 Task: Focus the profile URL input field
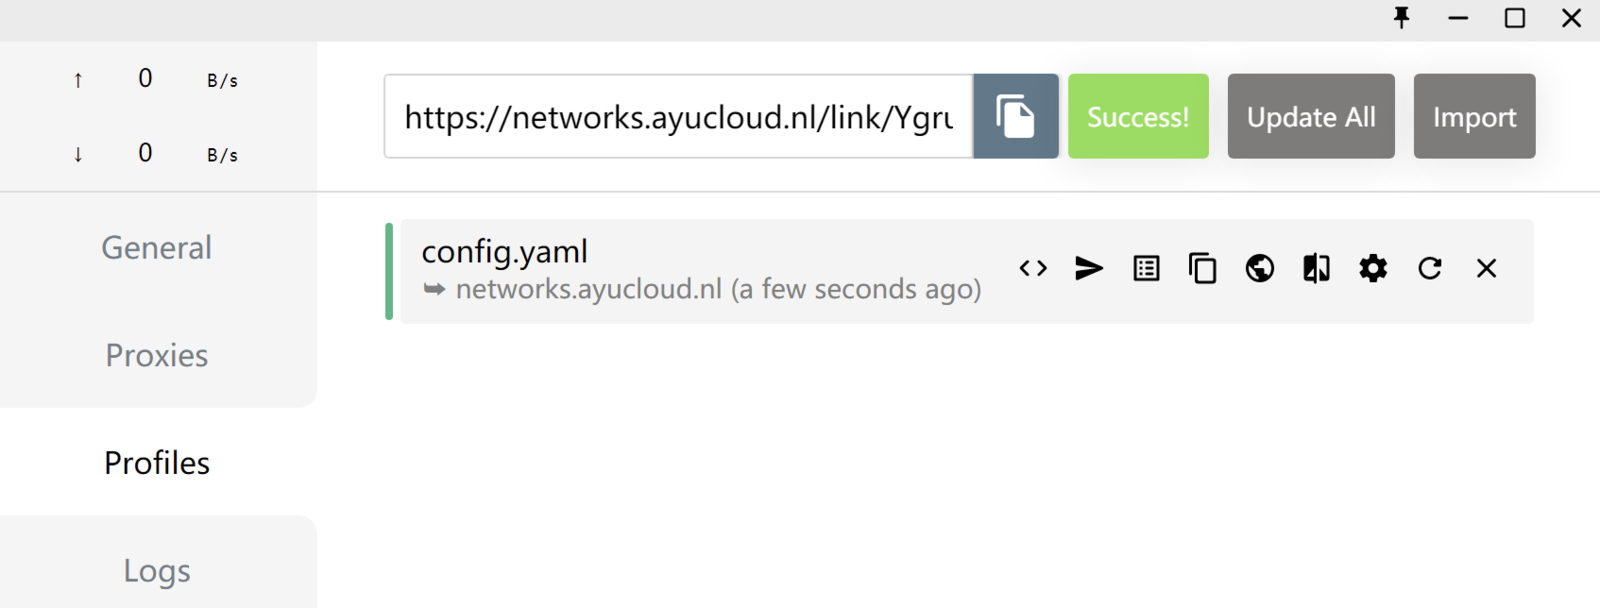[678, 116]
